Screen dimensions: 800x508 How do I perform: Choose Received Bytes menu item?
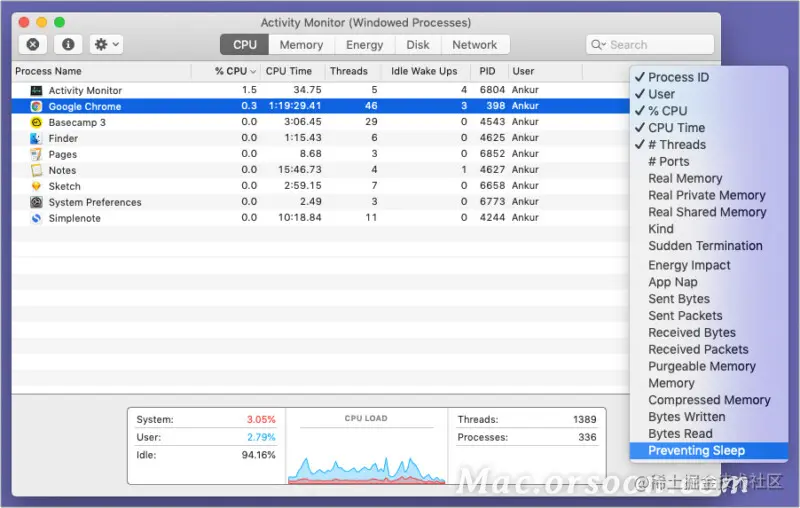[x=709, y=332]
